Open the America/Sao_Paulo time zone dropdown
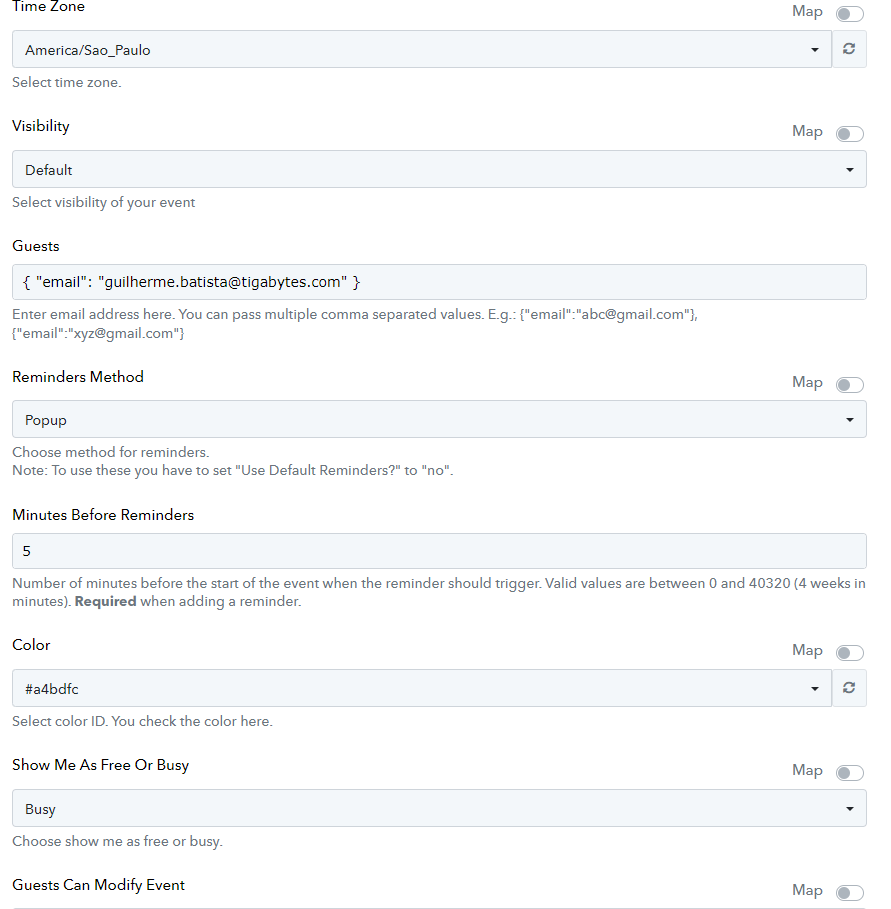The height and width of the screenshot is (909, 891). [422, 49]
